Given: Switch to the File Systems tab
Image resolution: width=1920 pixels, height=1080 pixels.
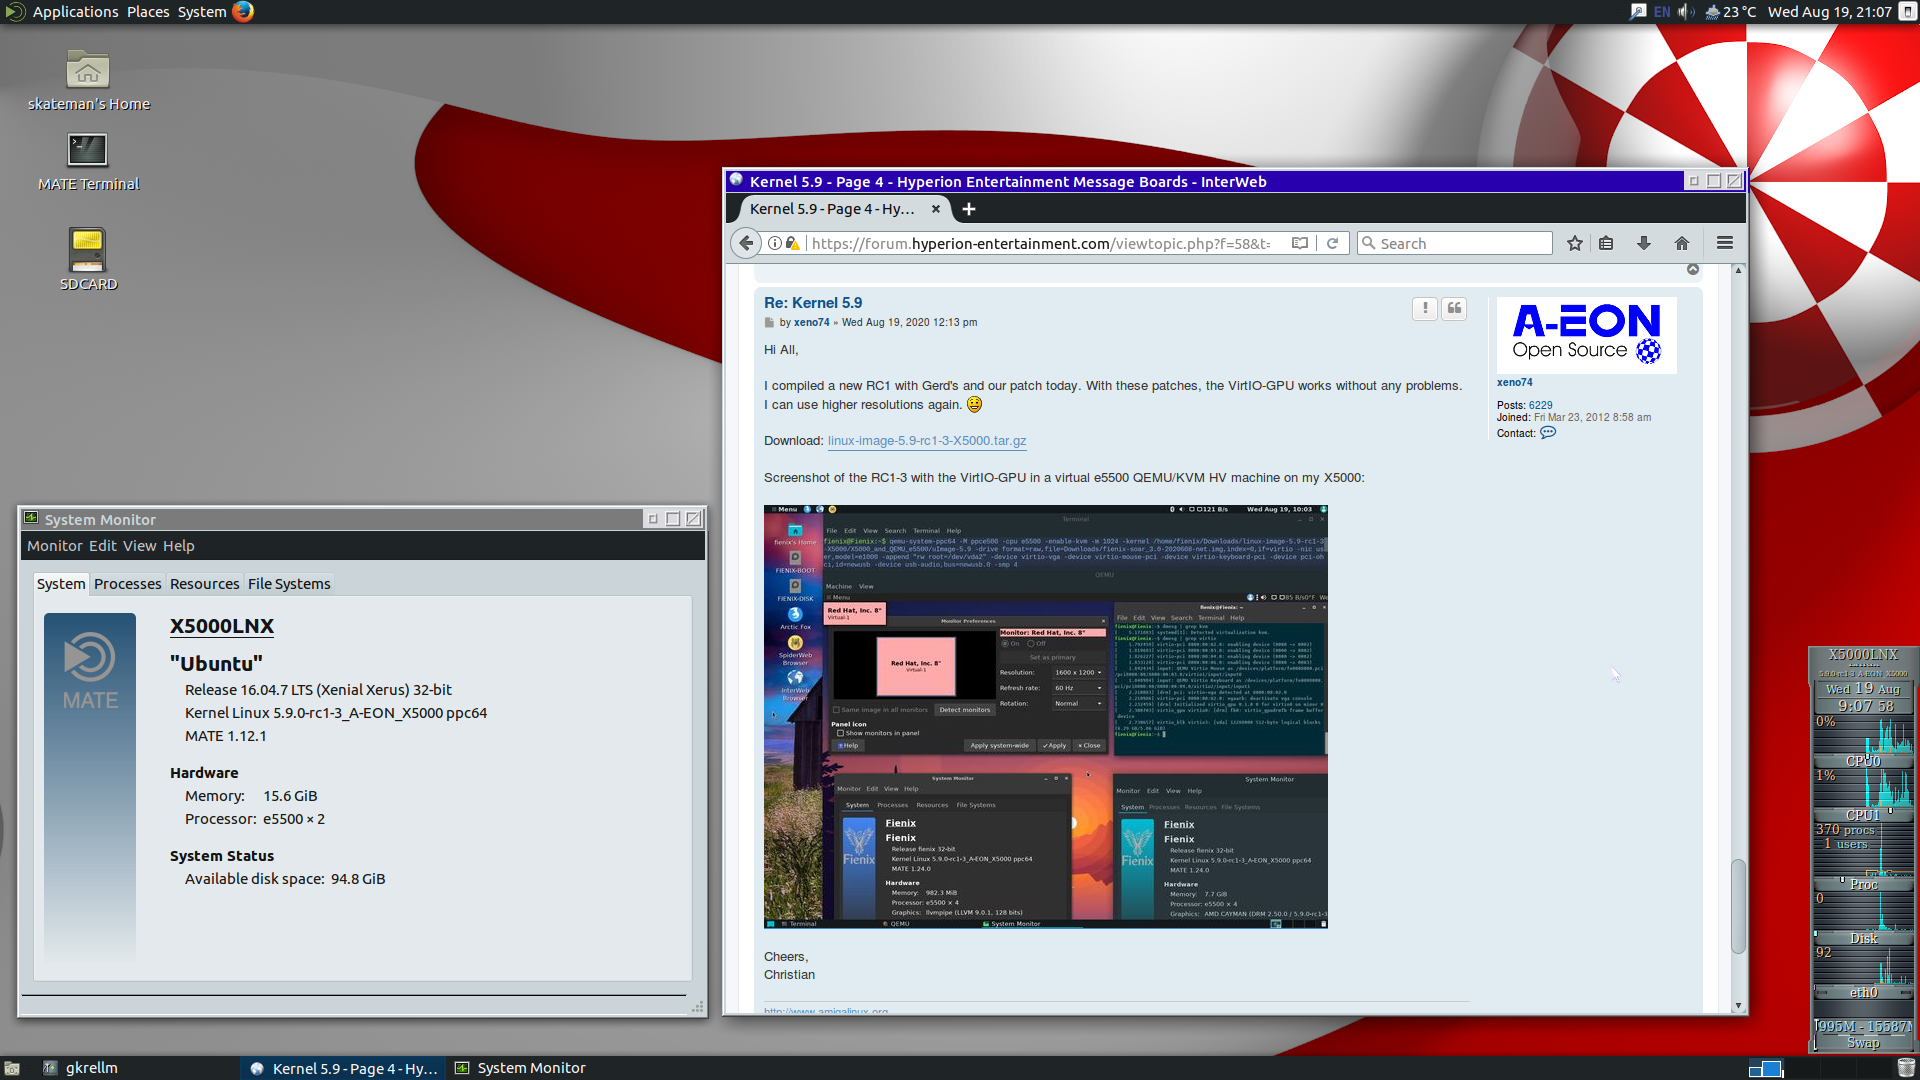Looking at the screenshot, I should [289, 584].
